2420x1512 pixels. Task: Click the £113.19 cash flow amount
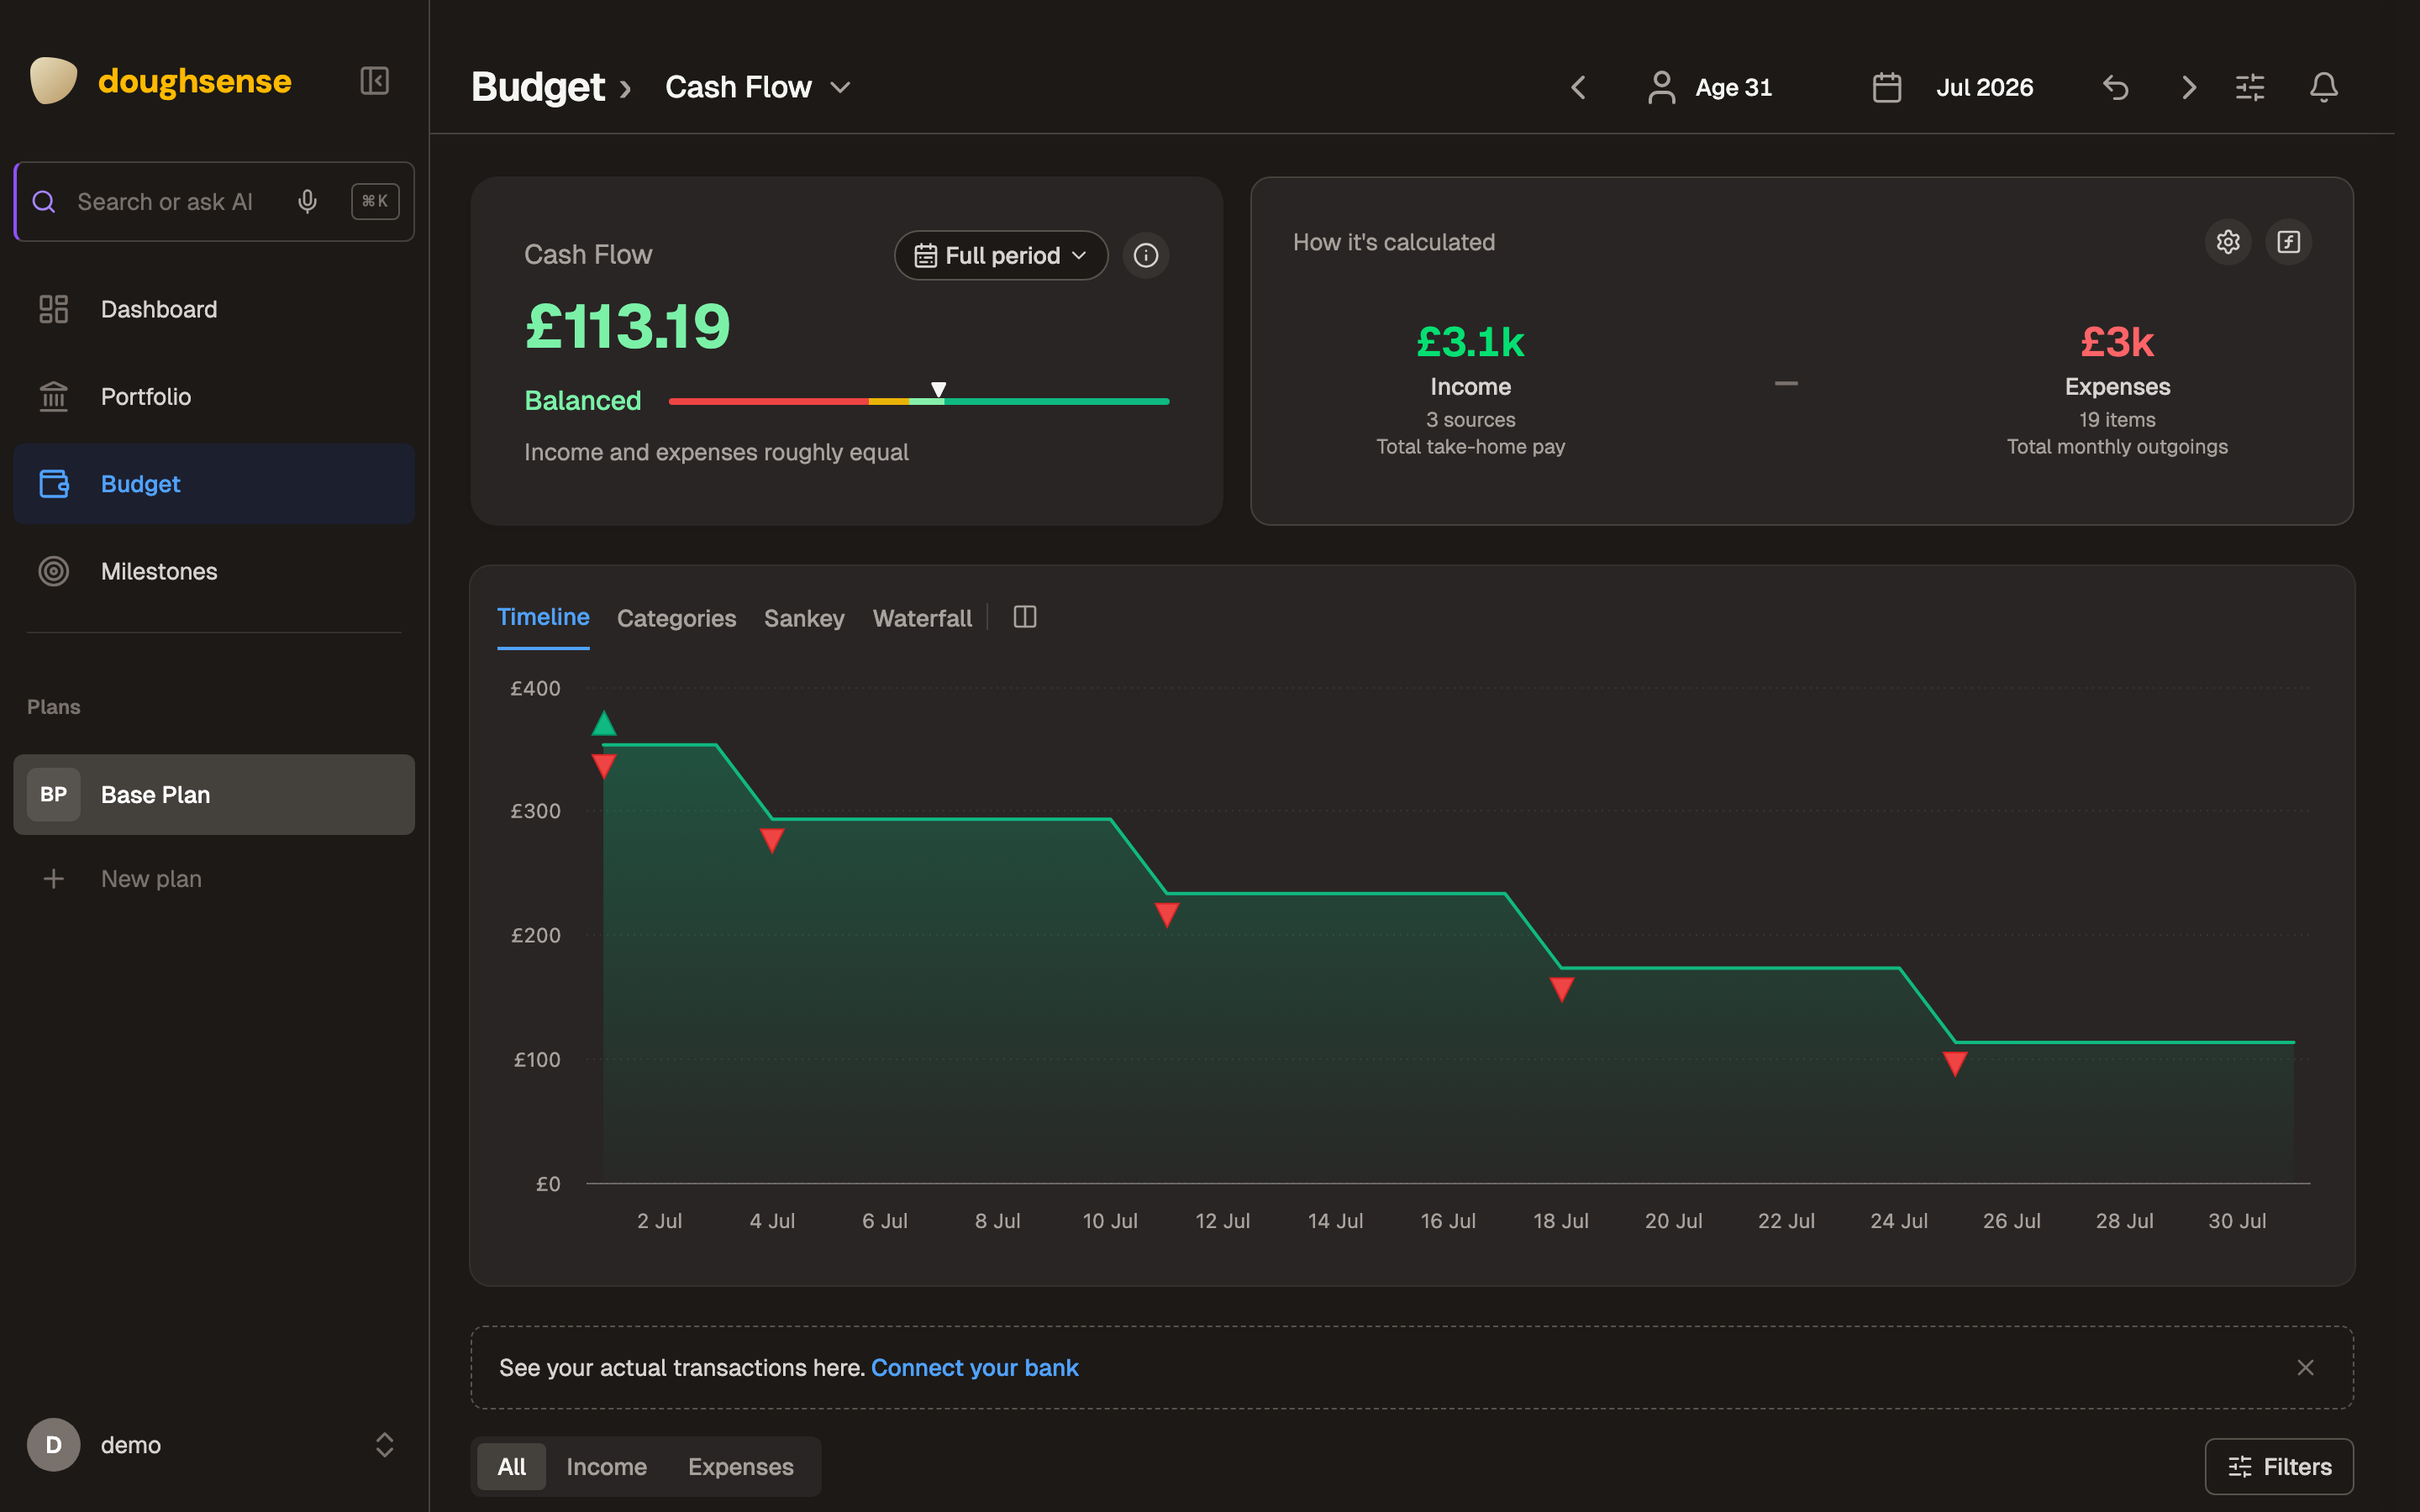point(628,326)
